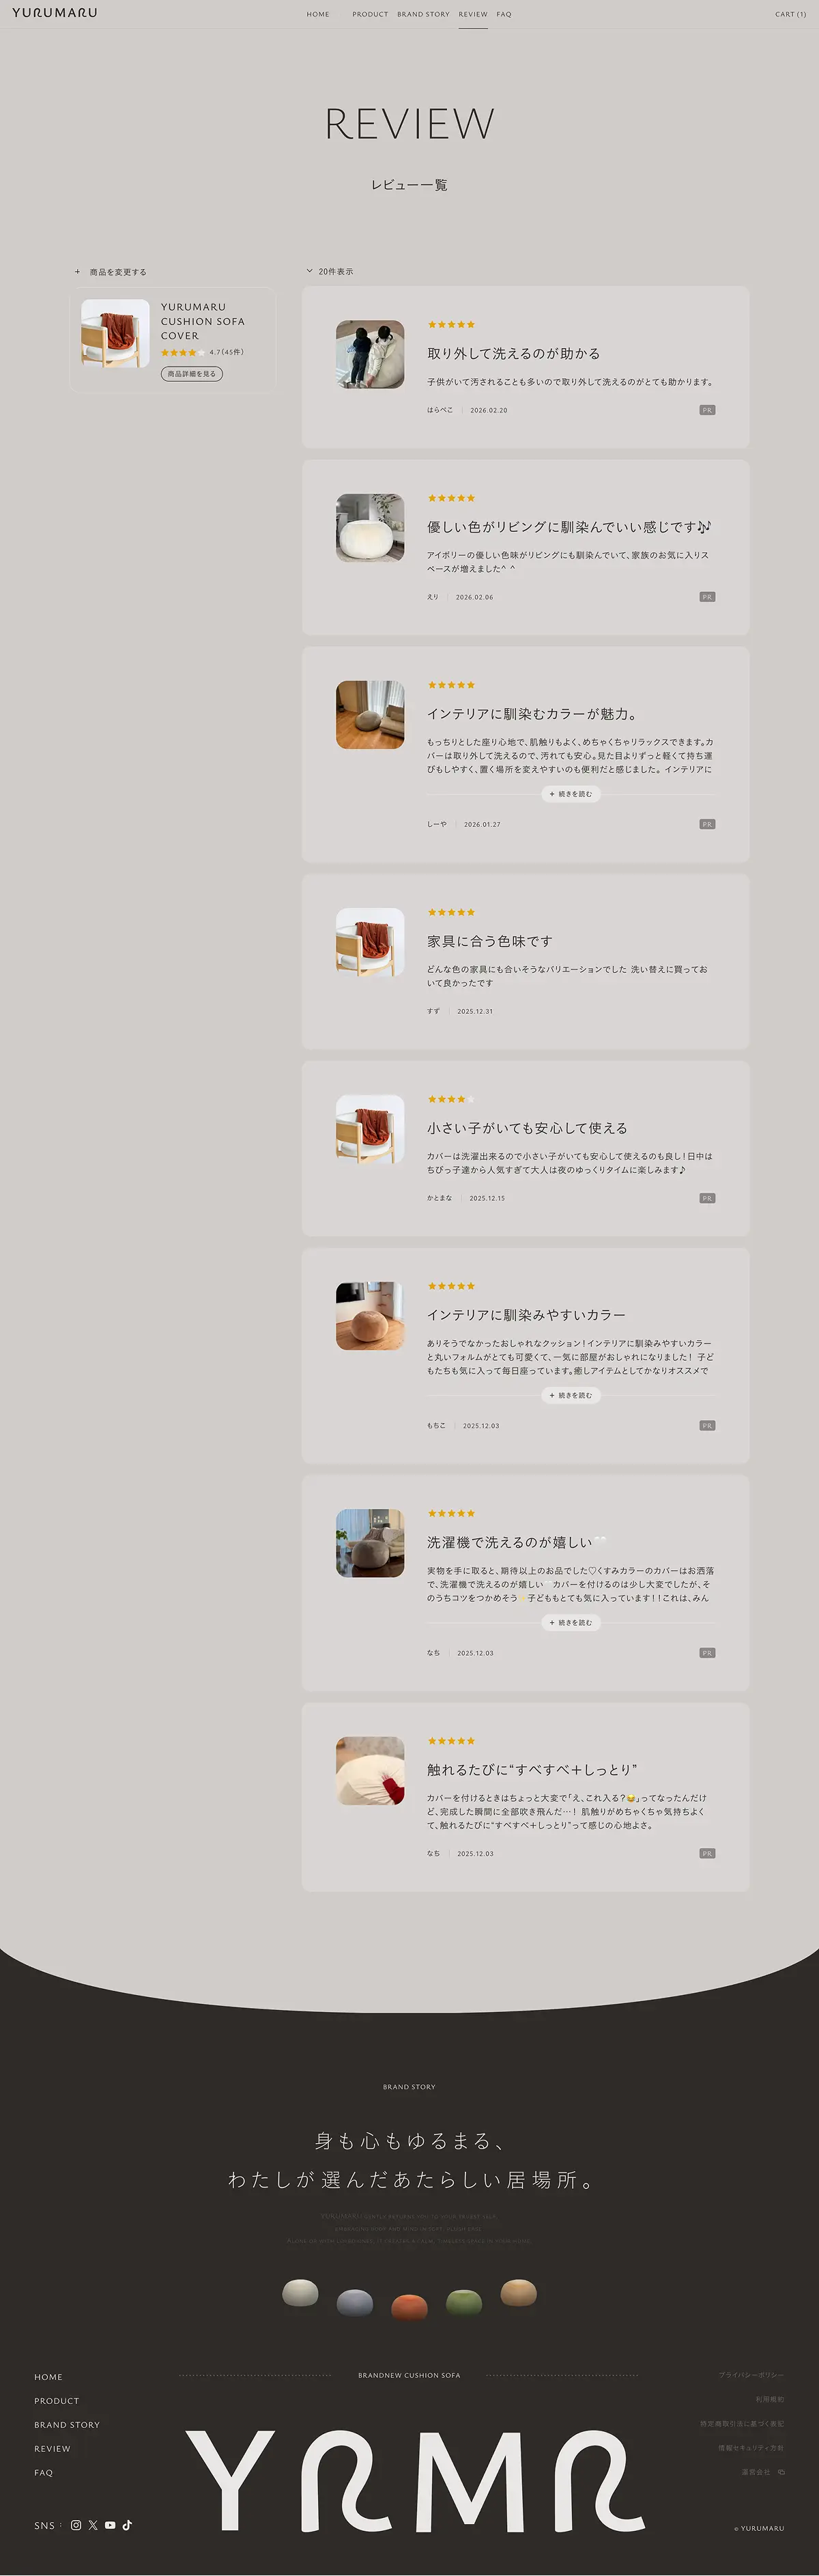Open BRAND STORY in top navigation
This screenshot has height=2576, width=819.
[x=423, y=14]
